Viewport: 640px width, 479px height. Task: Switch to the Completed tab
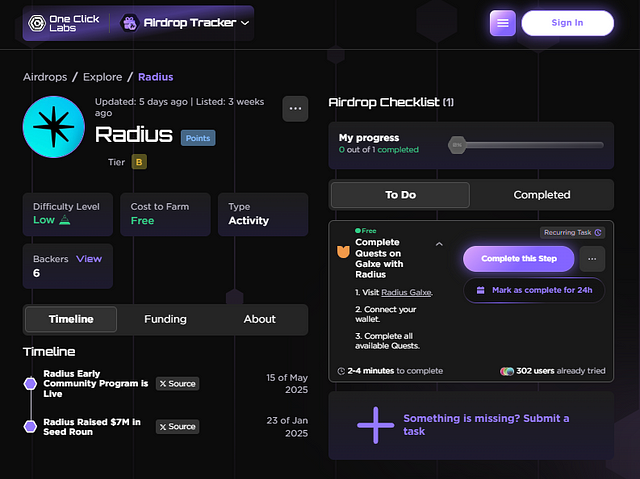click(x=542, y=195)
